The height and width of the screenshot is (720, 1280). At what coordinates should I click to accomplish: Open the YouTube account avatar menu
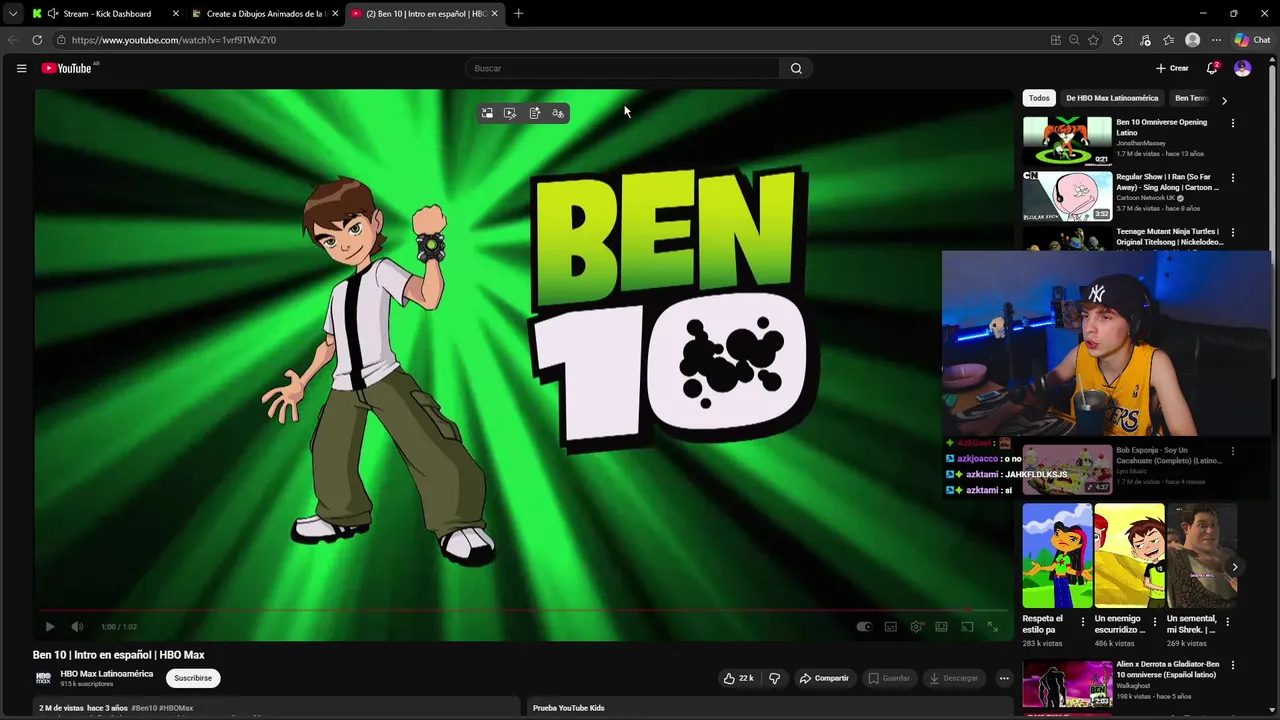1242,68
